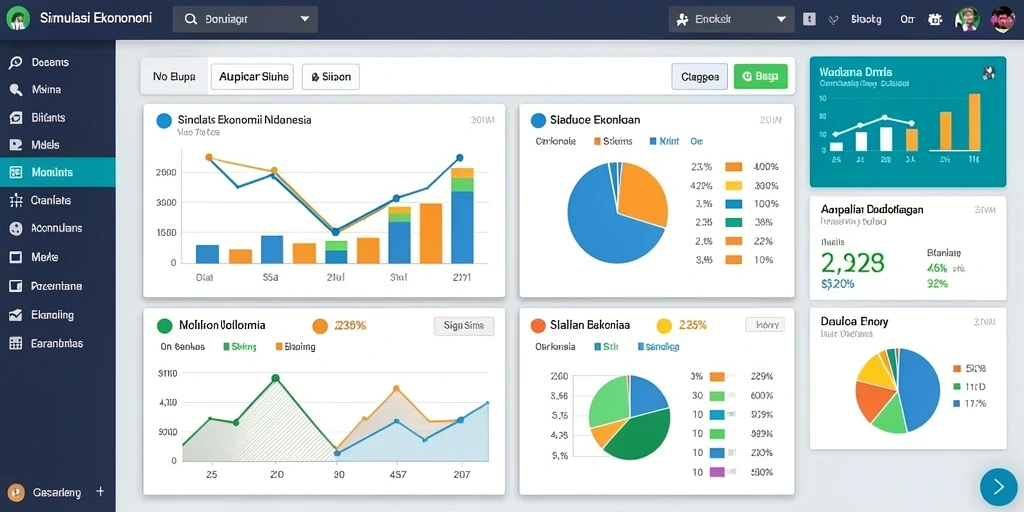
Task: Click the Sign Sims dropdown button
Action: [464, 326]
